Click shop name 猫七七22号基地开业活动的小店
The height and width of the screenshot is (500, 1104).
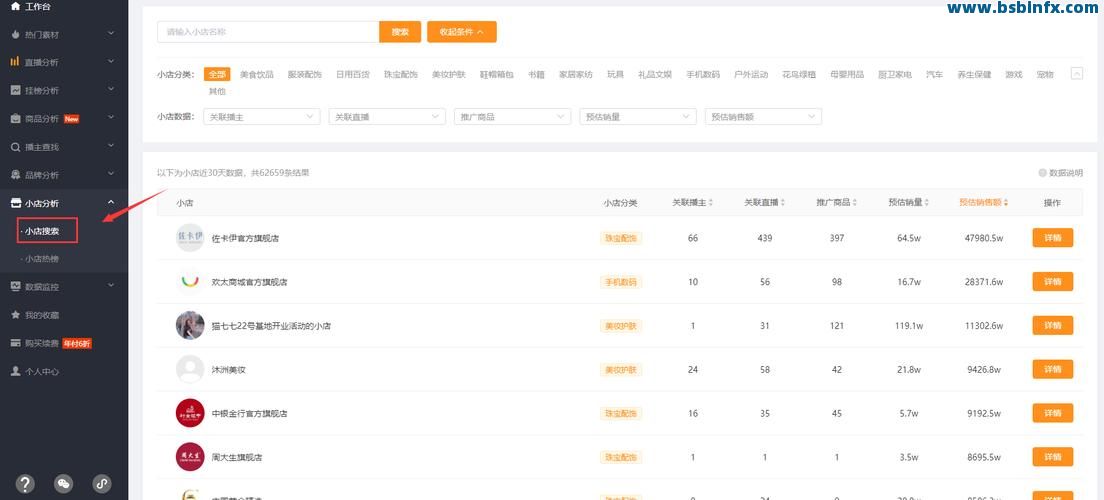coord(271,326)
